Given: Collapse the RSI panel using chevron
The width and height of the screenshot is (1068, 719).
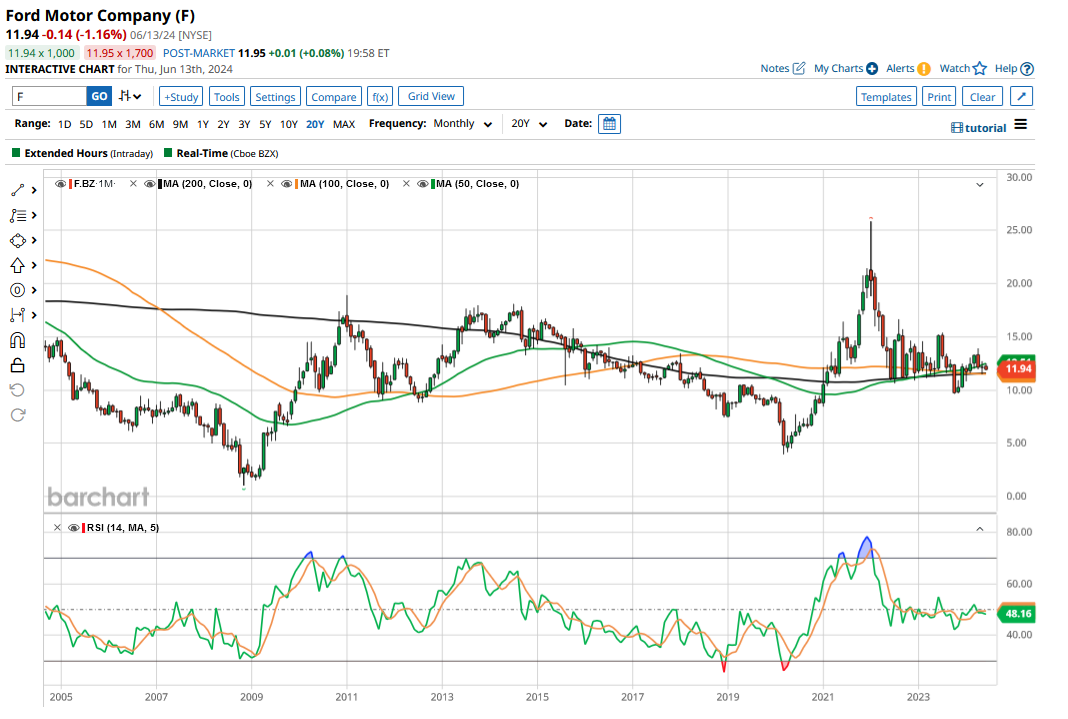Looking at the screenshot, I should 980,528.
